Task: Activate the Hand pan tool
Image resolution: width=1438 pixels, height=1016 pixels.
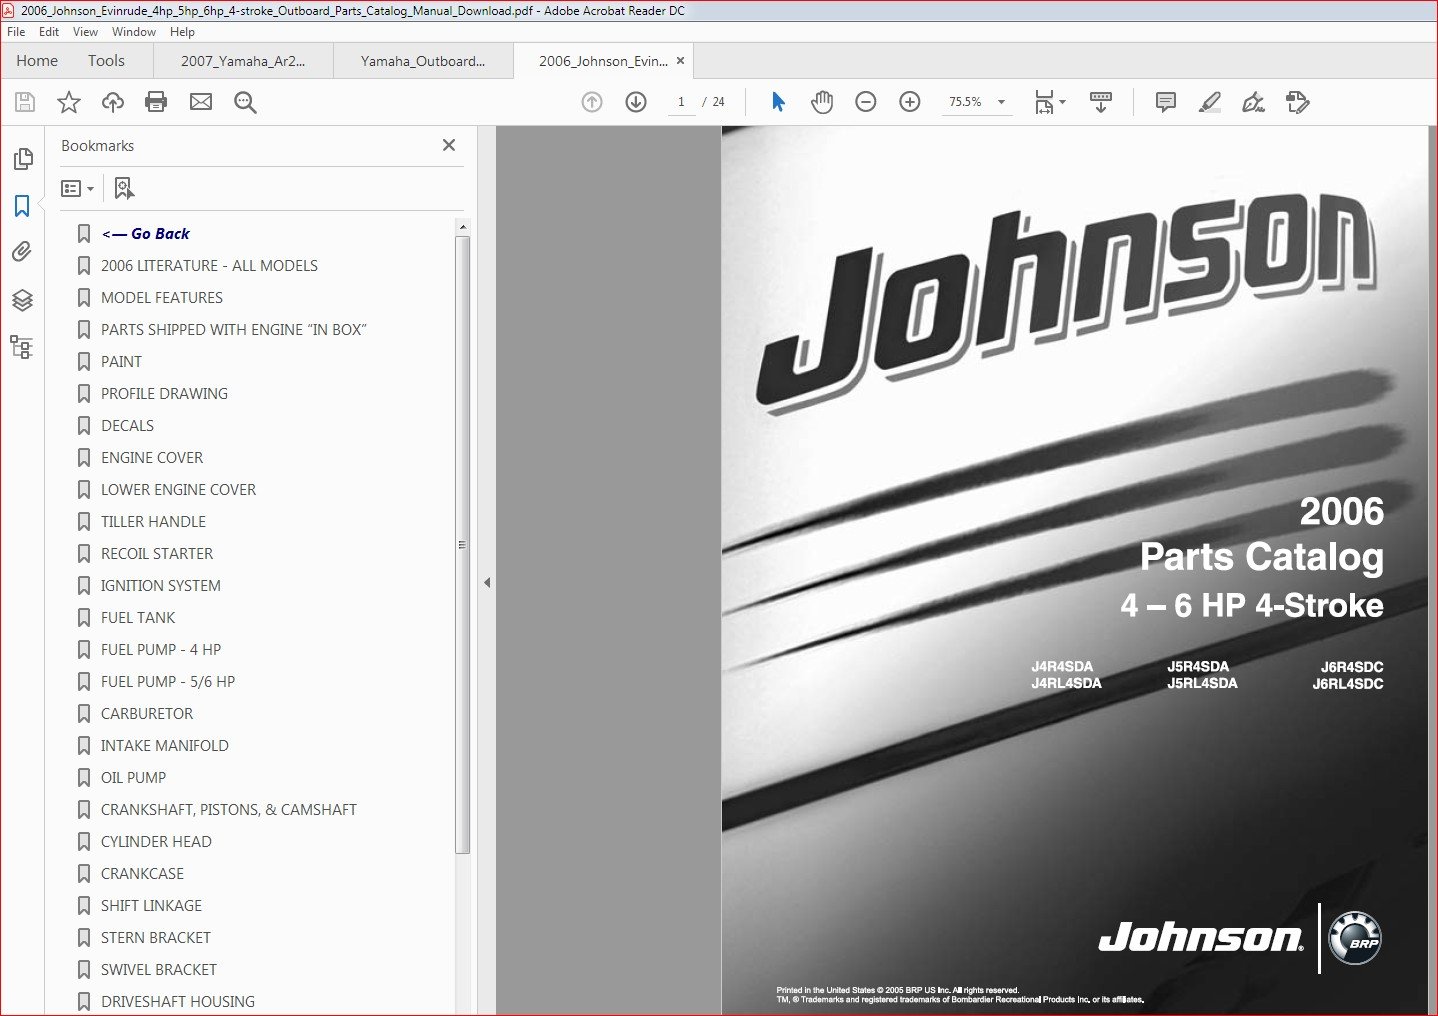Action: (822, 102)
